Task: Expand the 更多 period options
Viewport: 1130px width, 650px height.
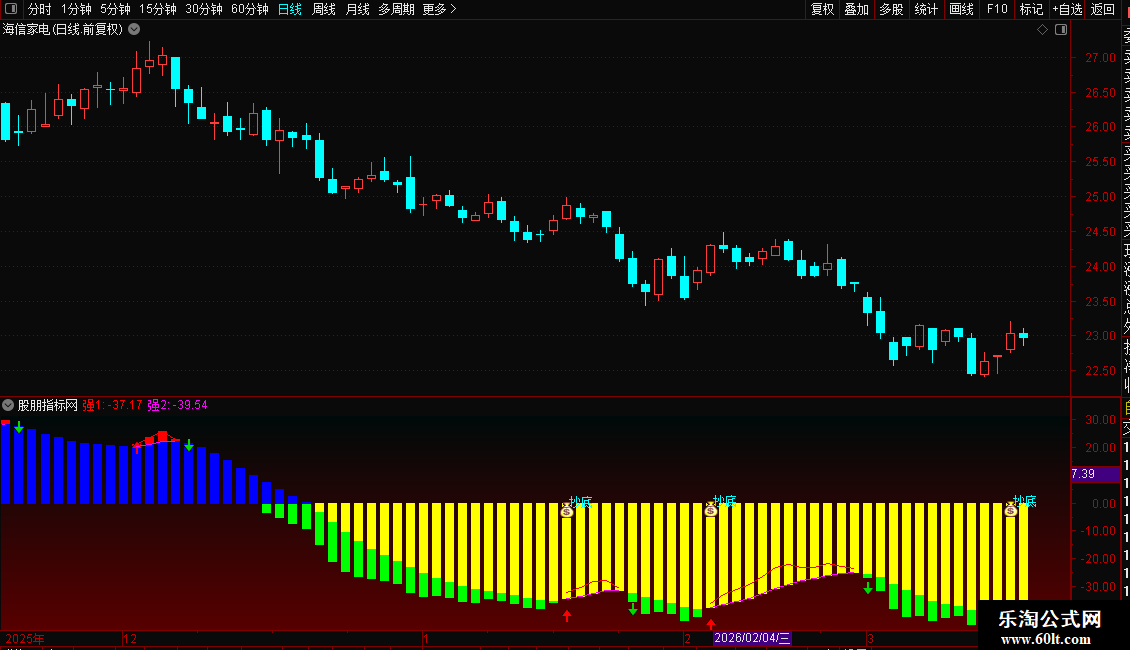Action: point(439,9)
